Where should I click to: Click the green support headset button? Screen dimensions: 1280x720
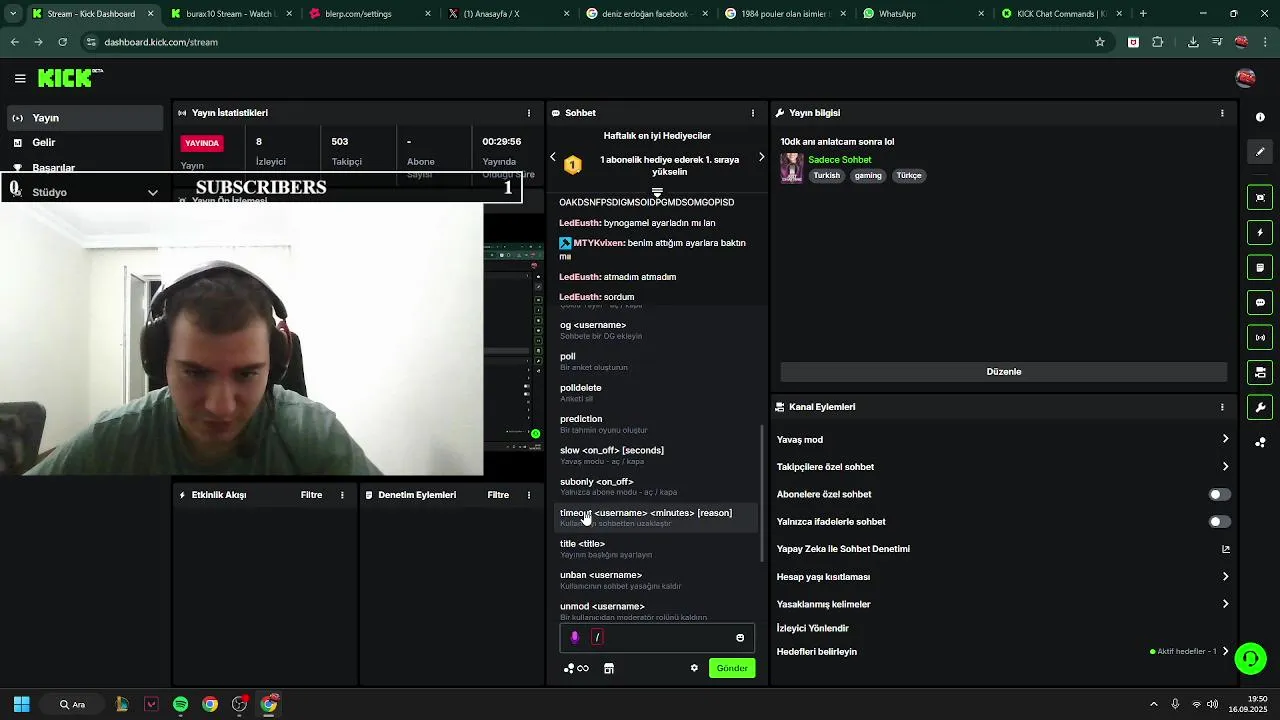point(1250,658)
